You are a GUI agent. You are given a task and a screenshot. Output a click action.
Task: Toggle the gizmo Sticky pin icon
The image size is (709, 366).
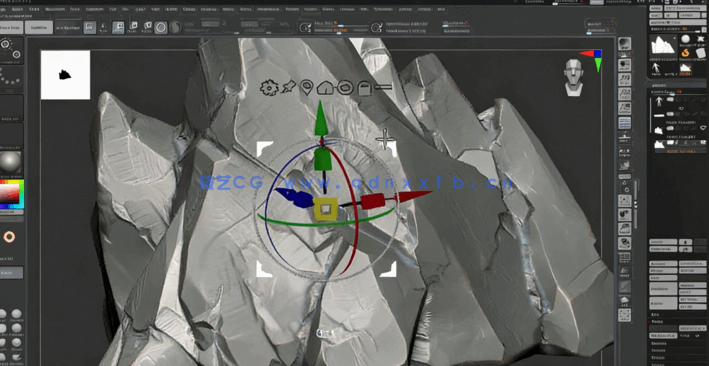click(288, 87)
